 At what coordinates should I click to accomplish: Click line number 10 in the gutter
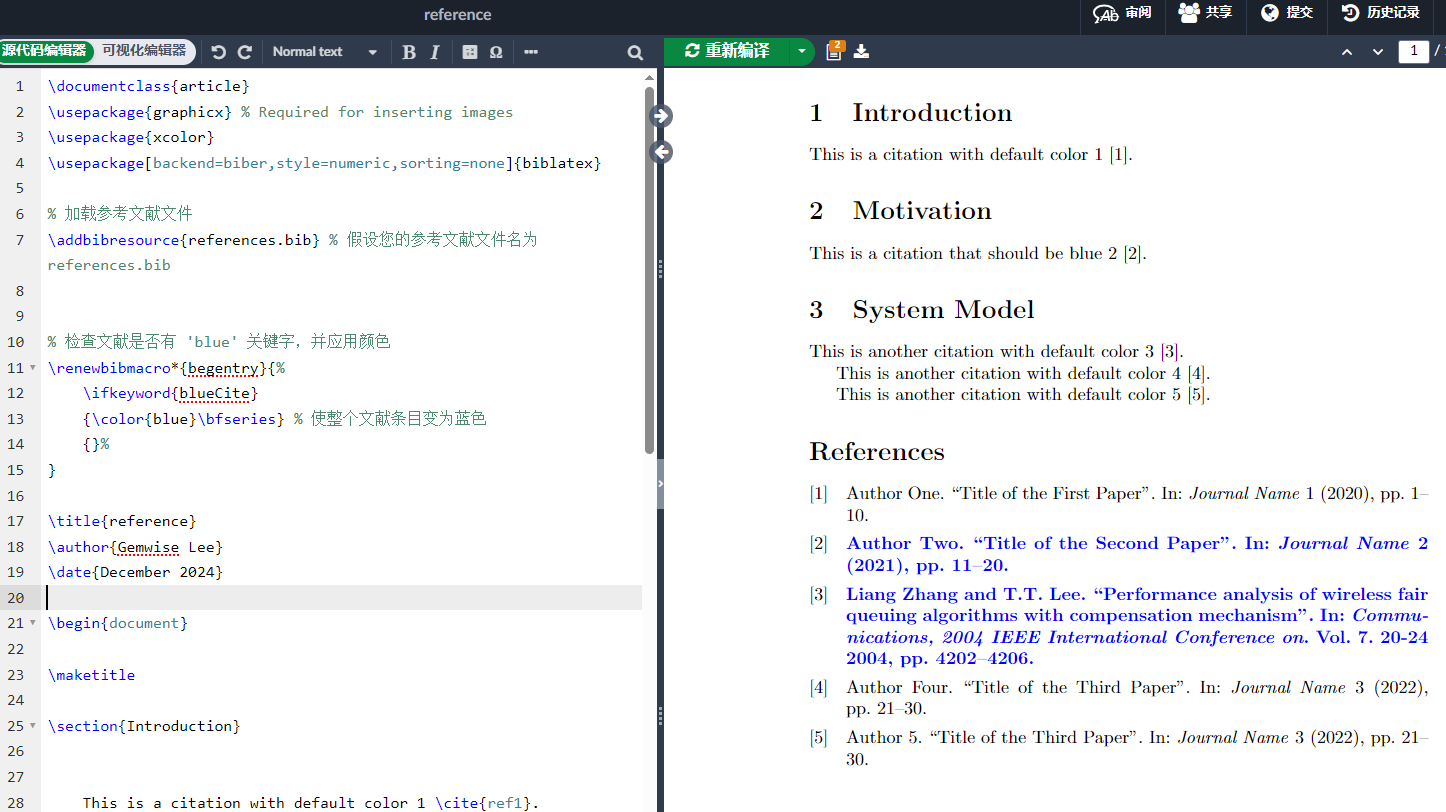(x=16, y=342)
